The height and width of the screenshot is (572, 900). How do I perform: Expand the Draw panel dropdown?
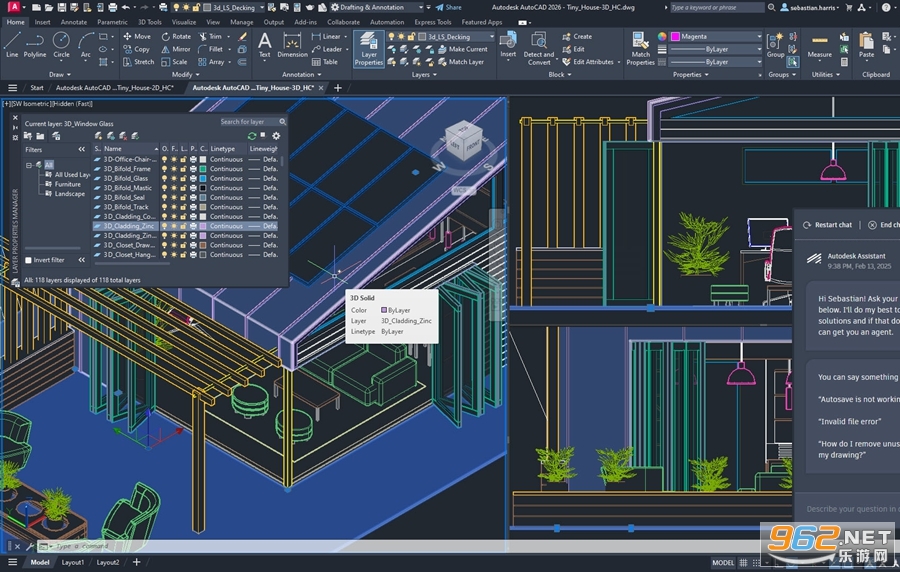[60, 75]
